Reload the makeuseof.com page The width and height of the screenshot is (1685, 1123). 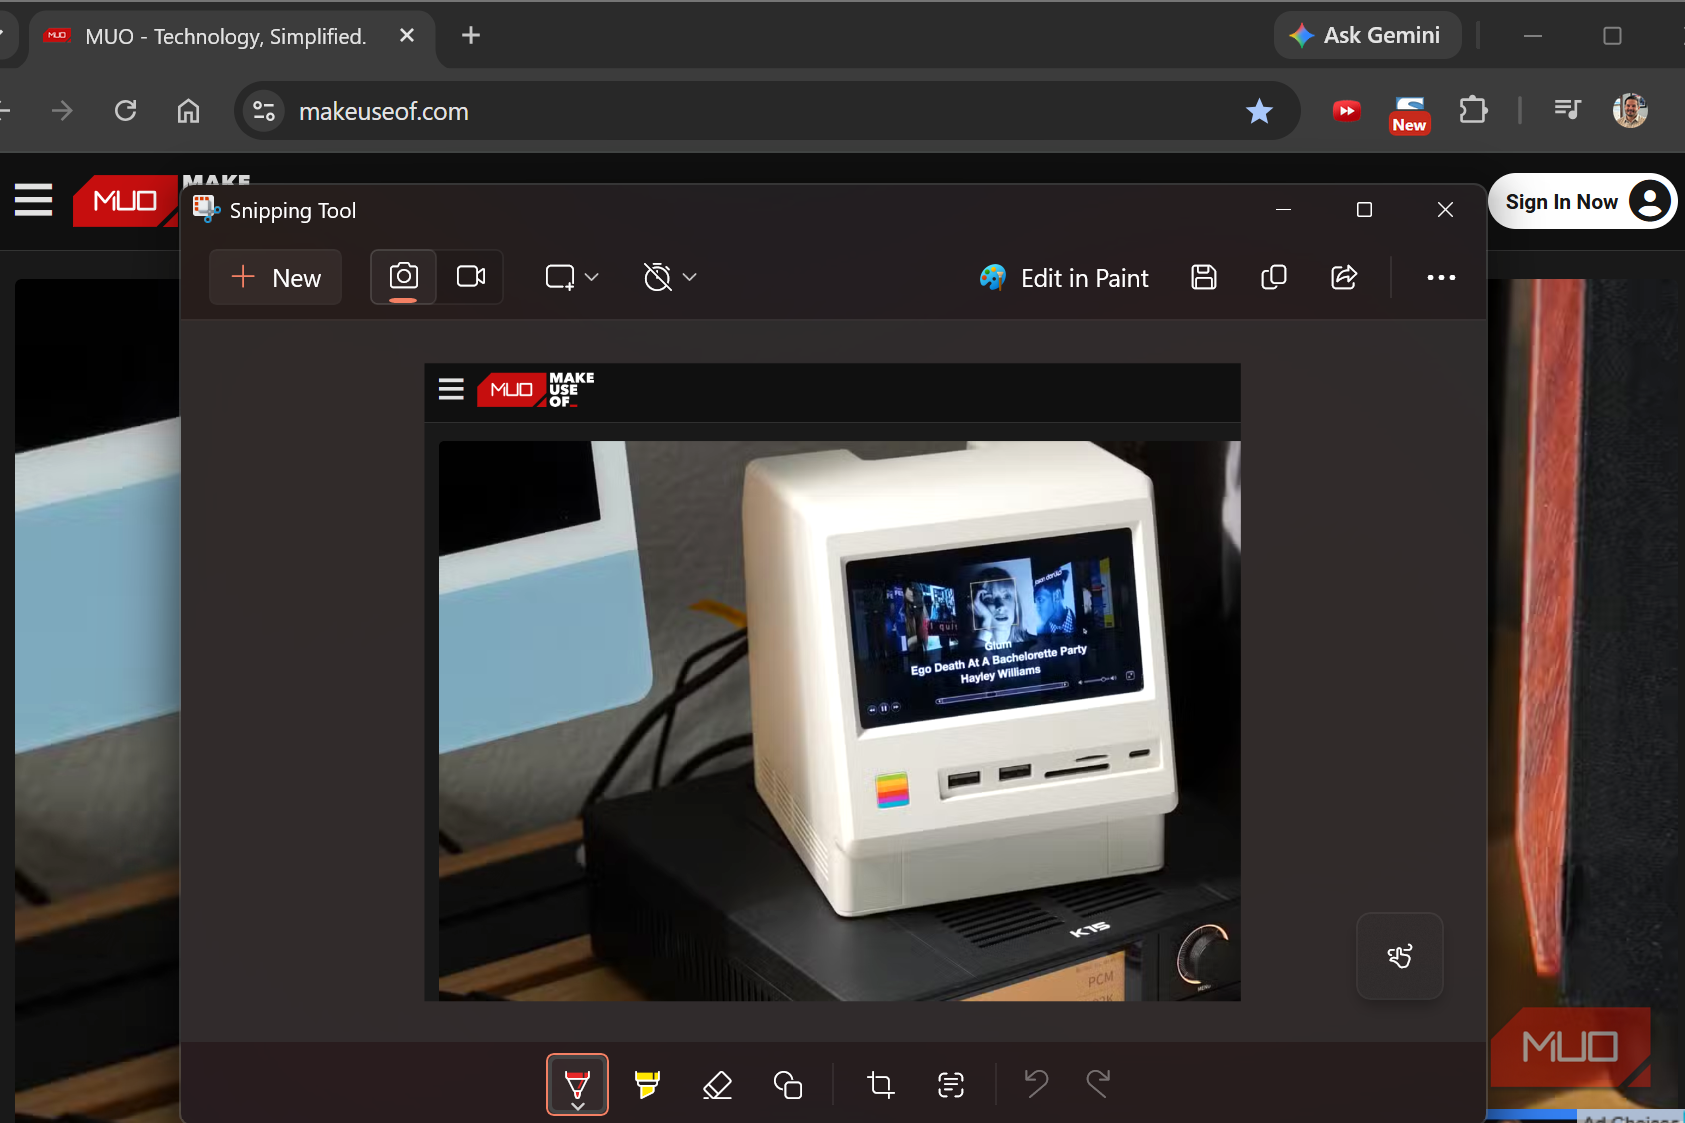pos(125,110)
